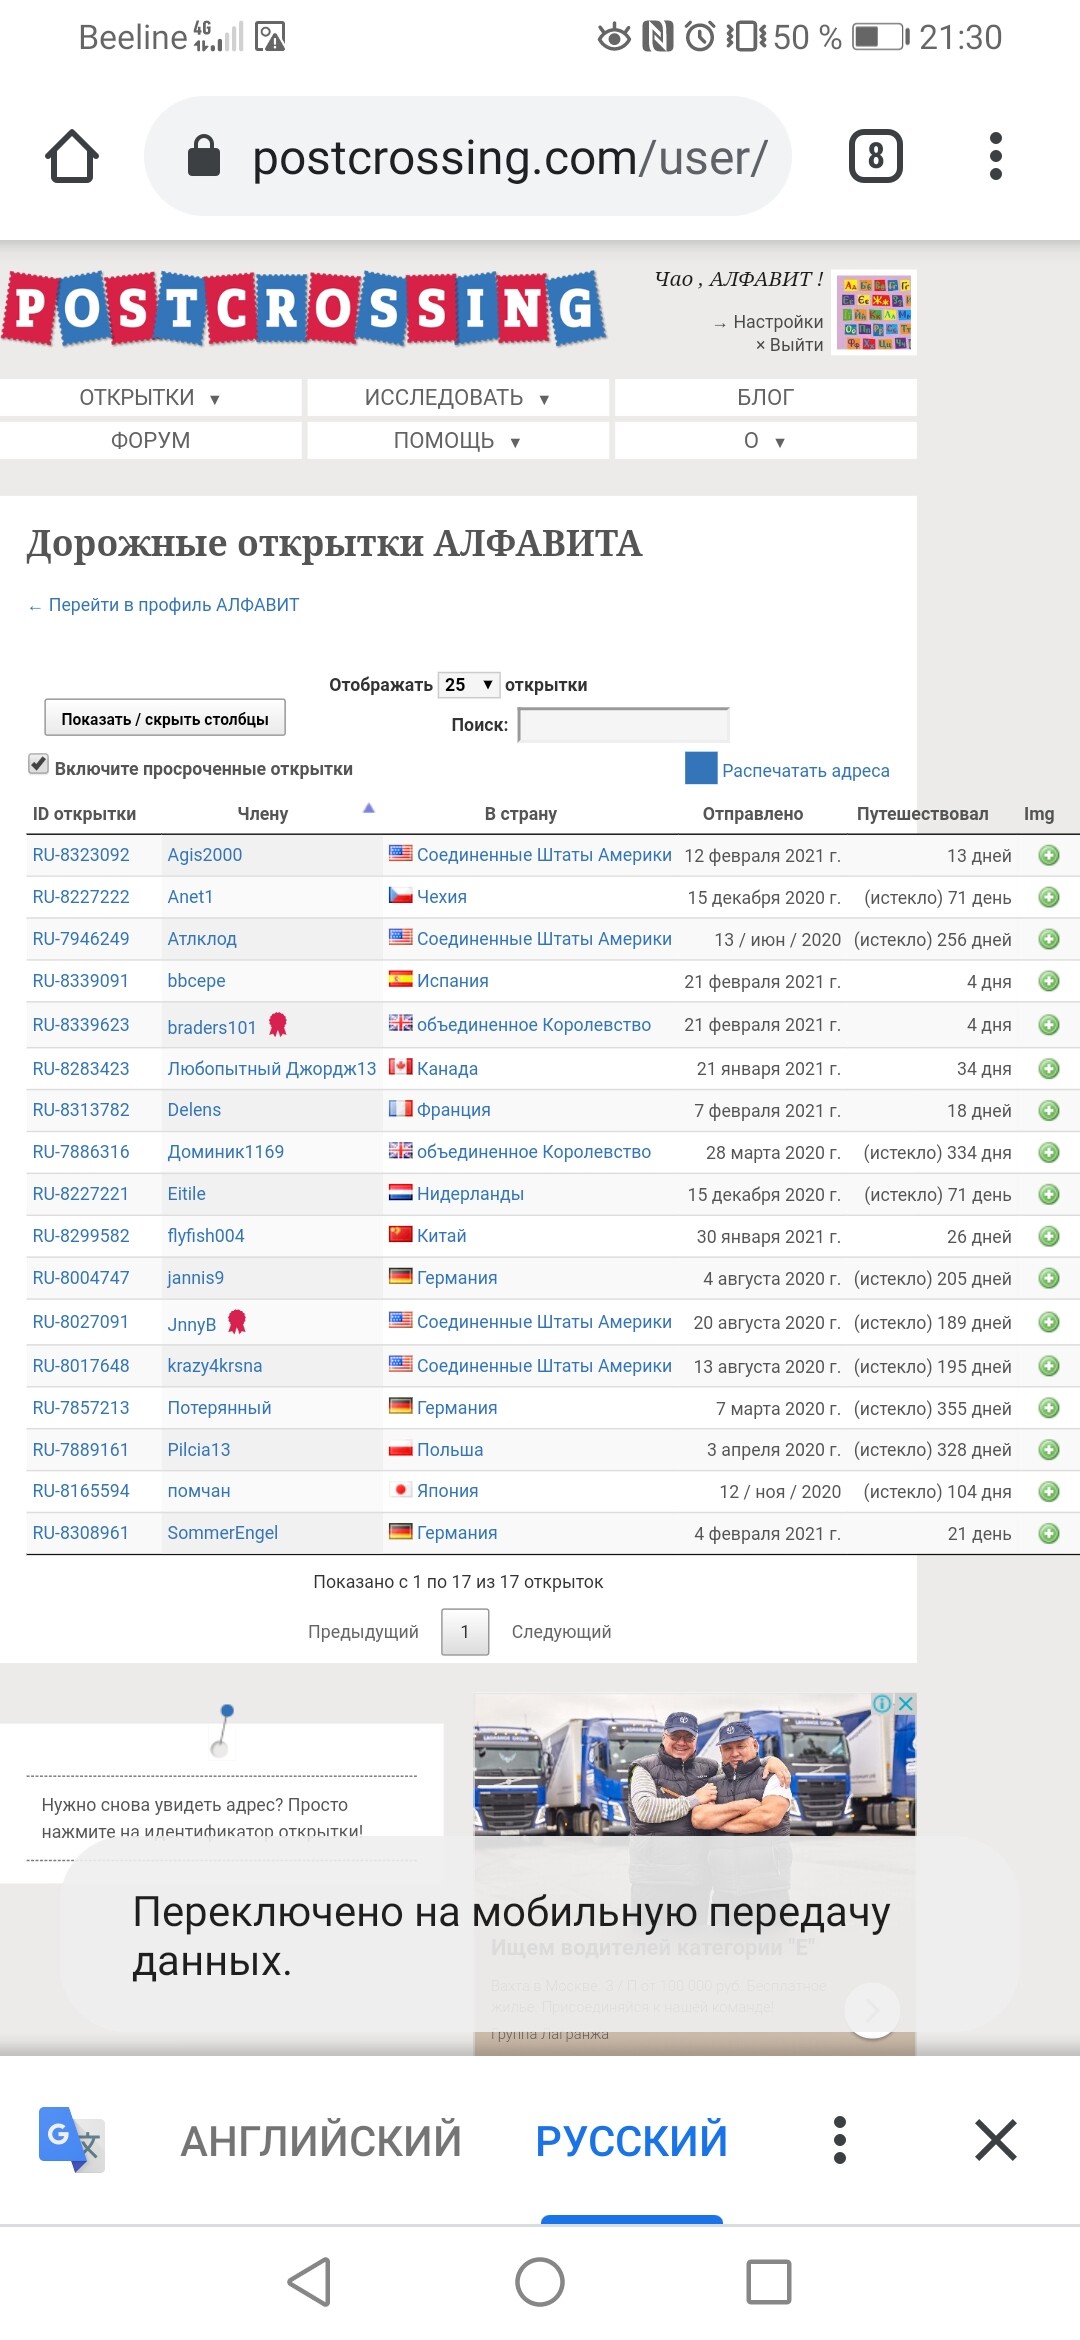1080x2340 pixels.
Task: Close the truck advertisement with X icon
Action: pyautogui.click(x=905, y=1703)
